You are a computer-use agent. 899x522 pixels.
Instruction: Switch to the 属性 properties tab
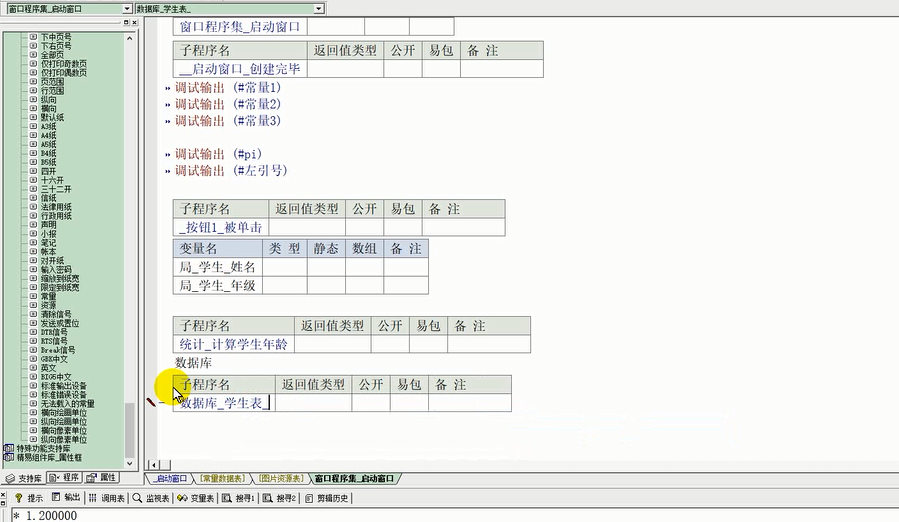[x=102, y=478]
